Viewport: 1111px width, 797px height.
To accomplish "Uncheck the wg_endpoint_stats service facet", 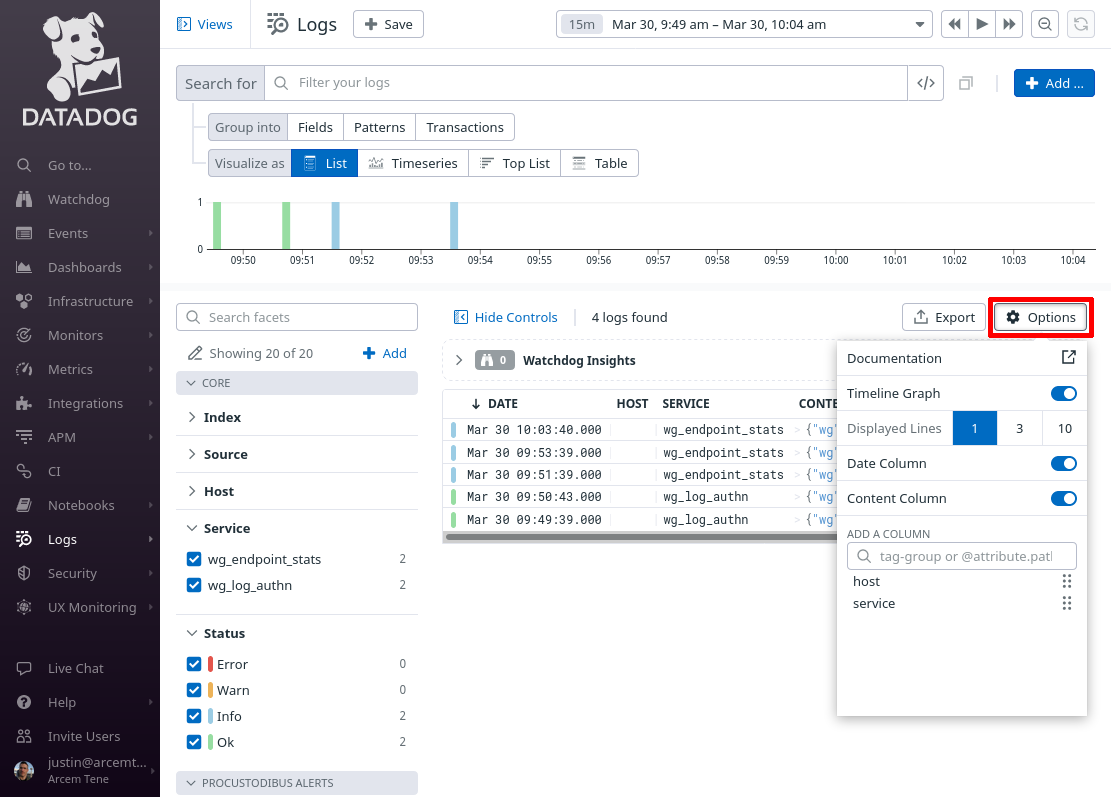I will (194, 559).
